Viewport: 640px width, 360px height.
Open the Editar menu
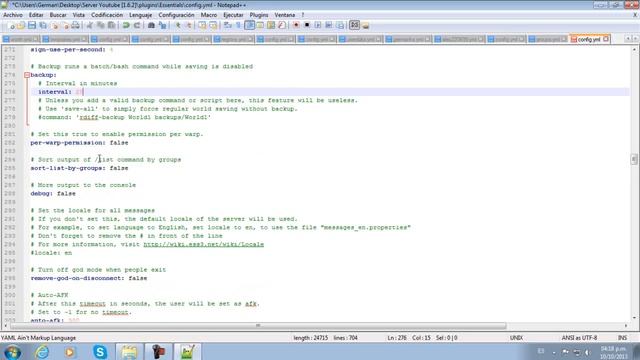click(36, 15)
